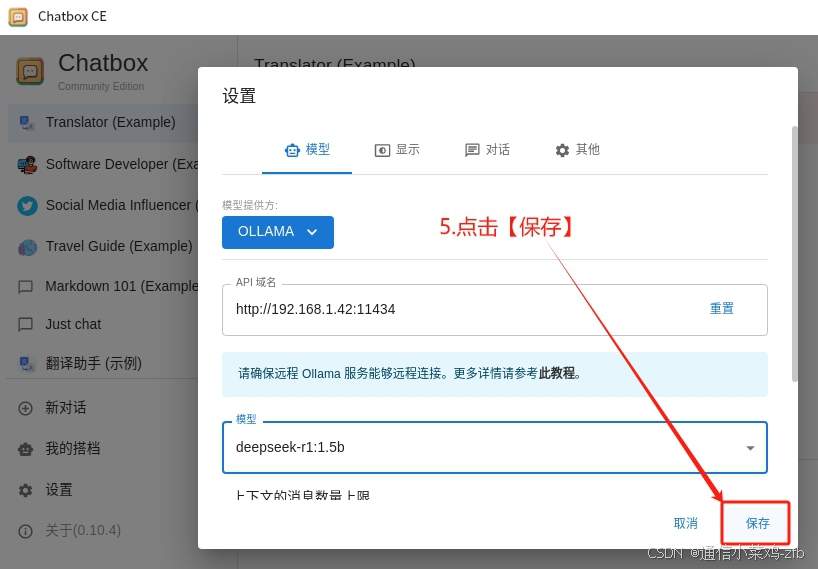
Task: Click the 翻译助手 (示例) icon
Action: [27, 364]
